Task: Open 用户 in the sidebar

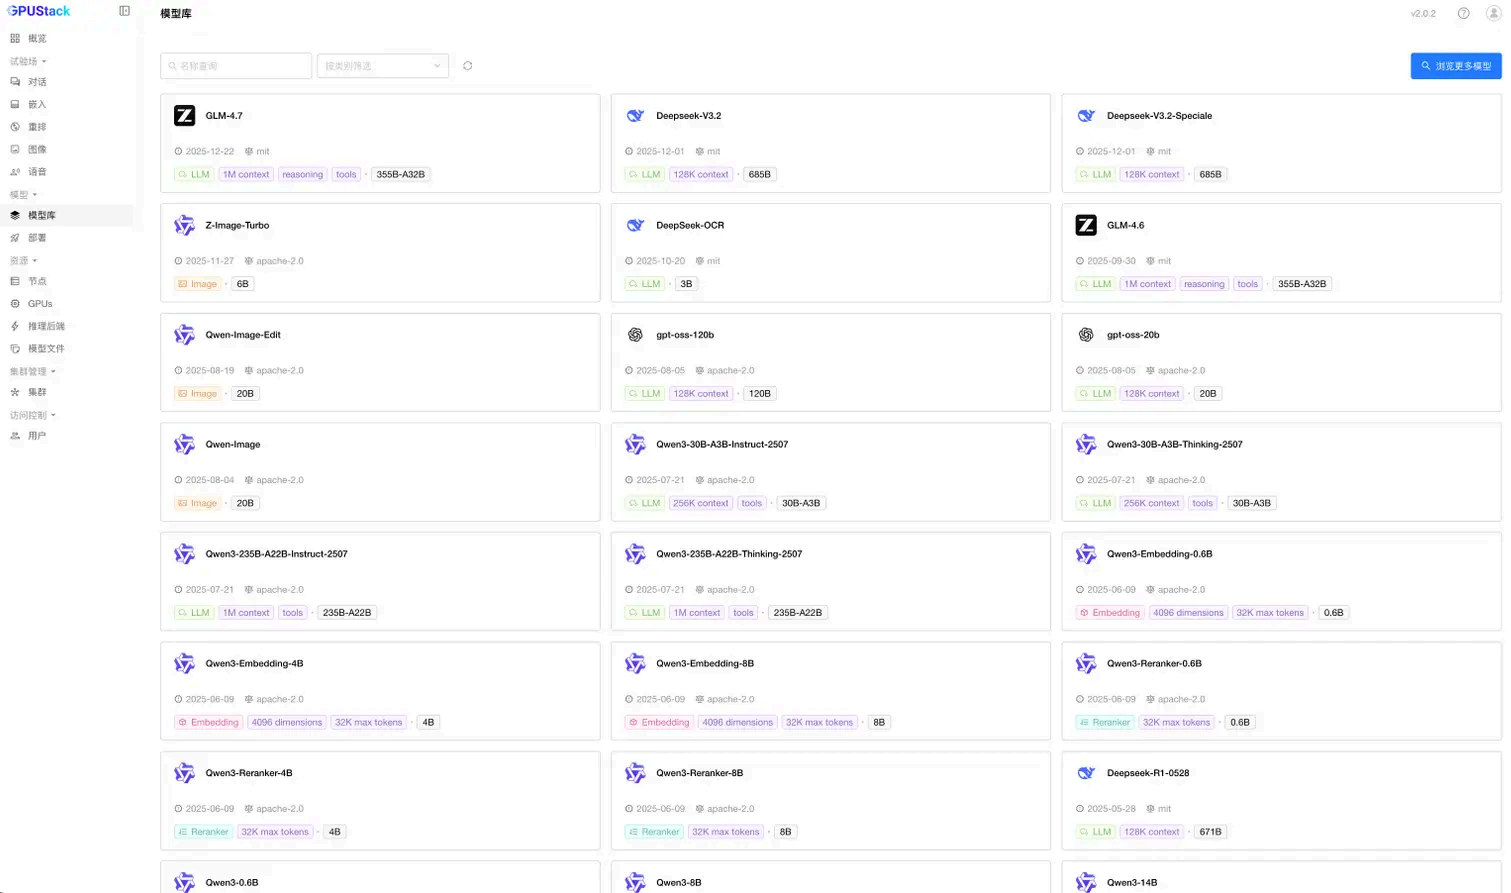Action: coord(68,436)
